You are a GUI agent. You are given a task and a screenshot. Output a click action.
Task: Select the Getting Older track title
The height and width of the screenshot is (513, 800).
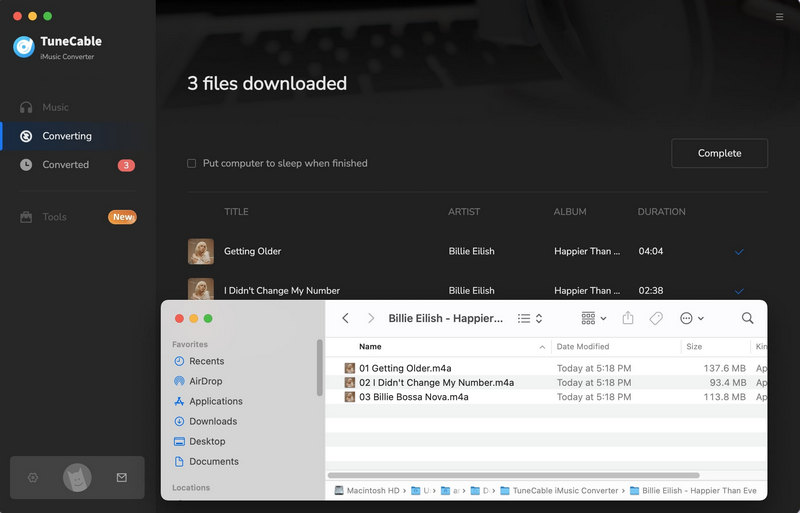click(253, 251)
